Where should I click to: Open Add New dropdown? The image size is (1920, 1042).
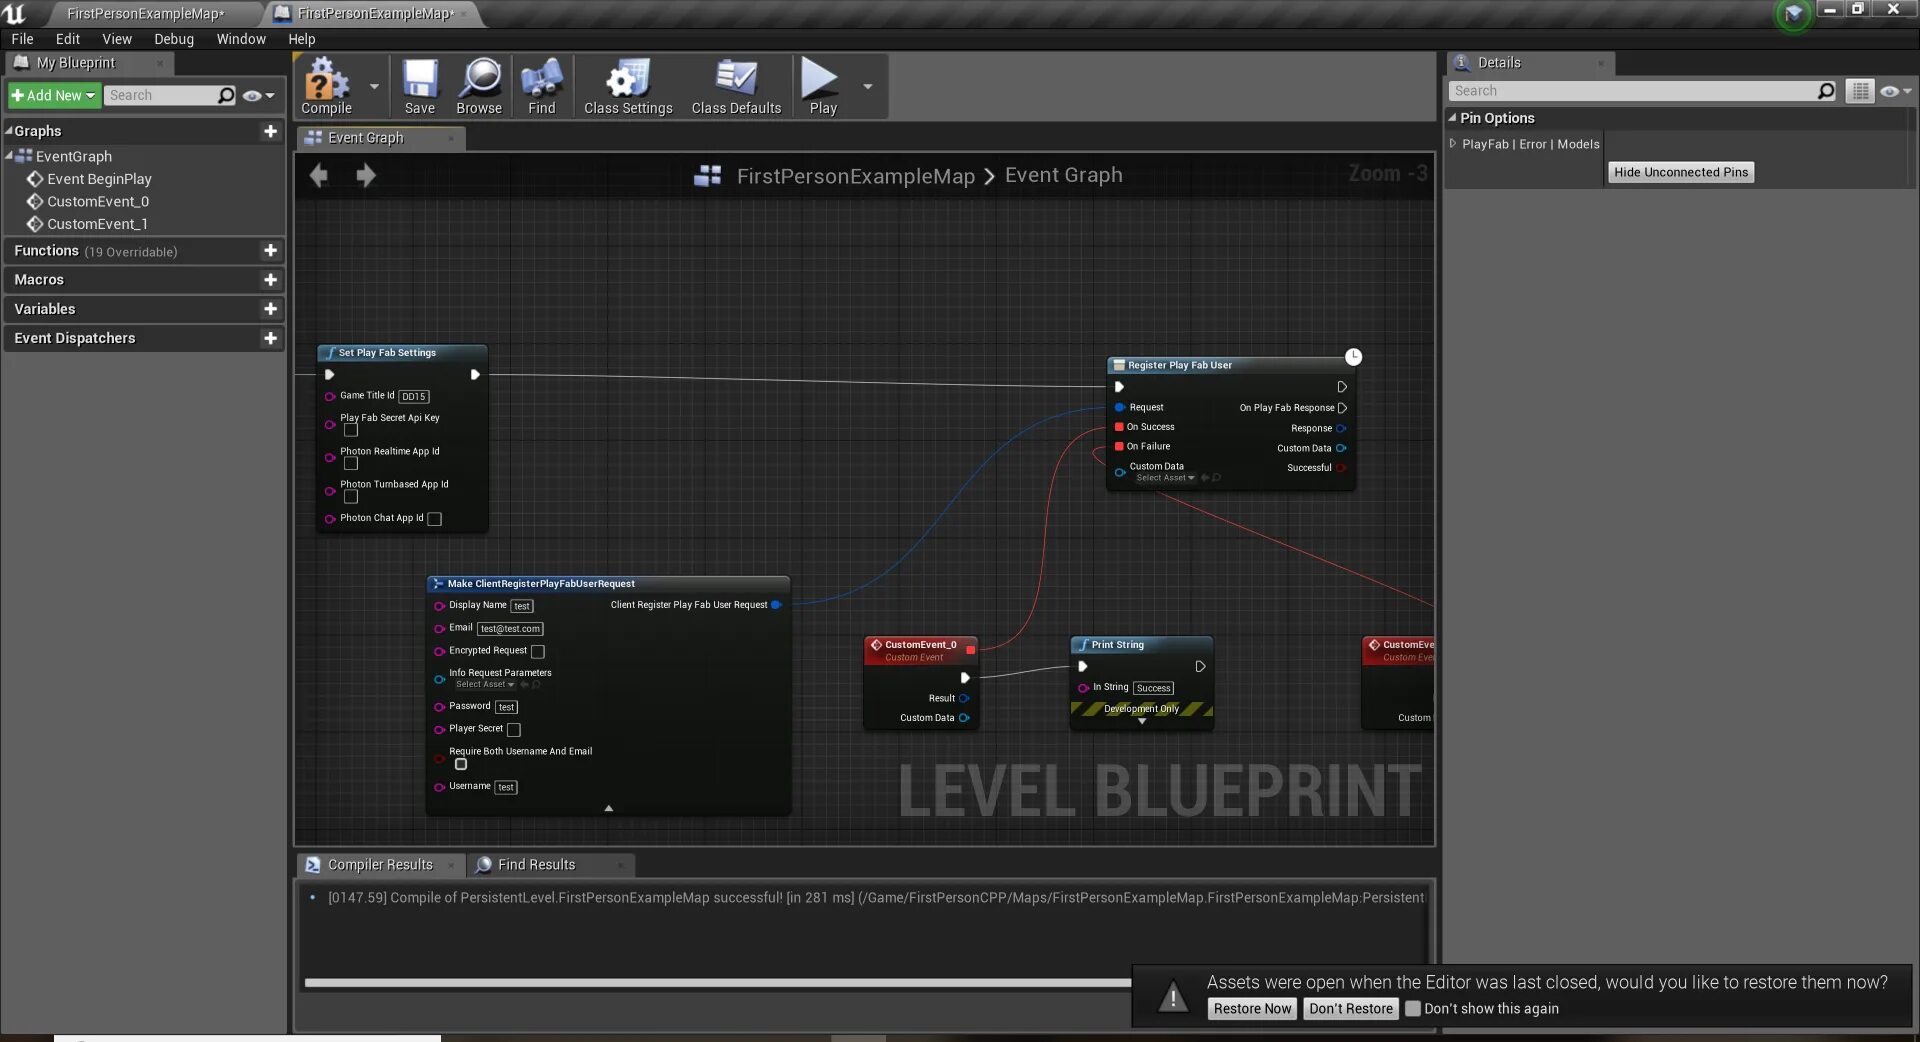click(54, 95)
